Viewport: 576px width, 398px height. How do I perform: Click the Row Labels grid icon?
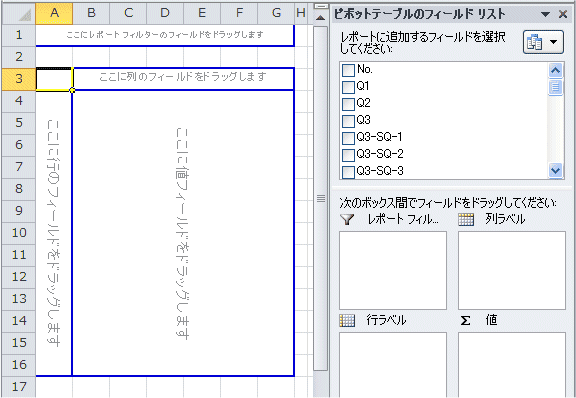(x=347, y=321)
